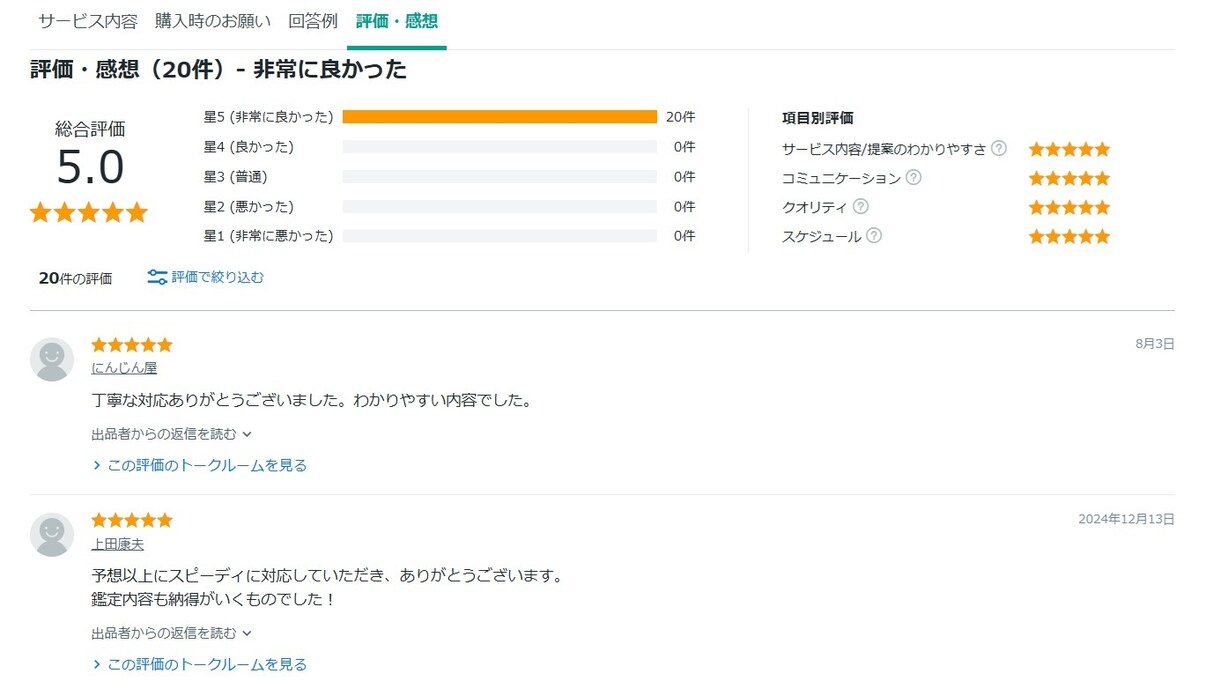The height and width of the screenshot is (681, 1220).
Task: Click the filter sliders icon before 評価で絞り込む
Action: [157, 277]
